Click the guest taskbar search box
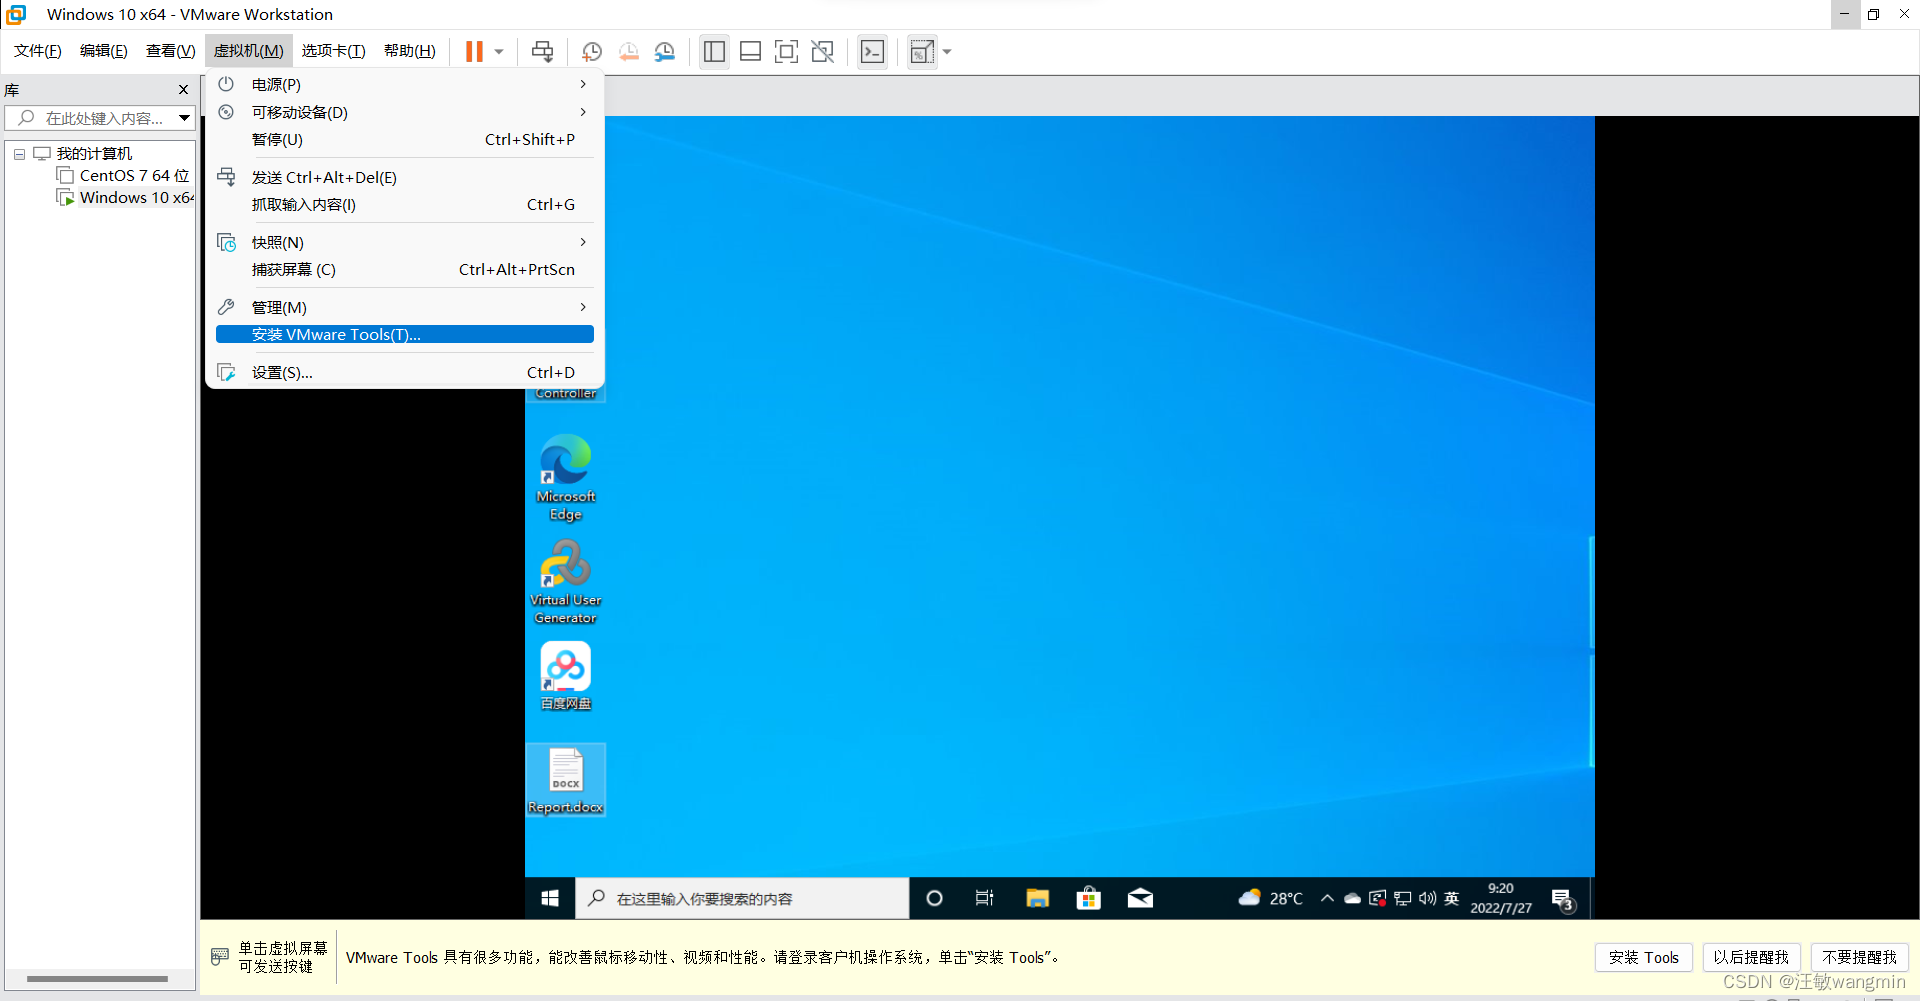Viewport: 1920px width, 1001px height. pos(742,898)
